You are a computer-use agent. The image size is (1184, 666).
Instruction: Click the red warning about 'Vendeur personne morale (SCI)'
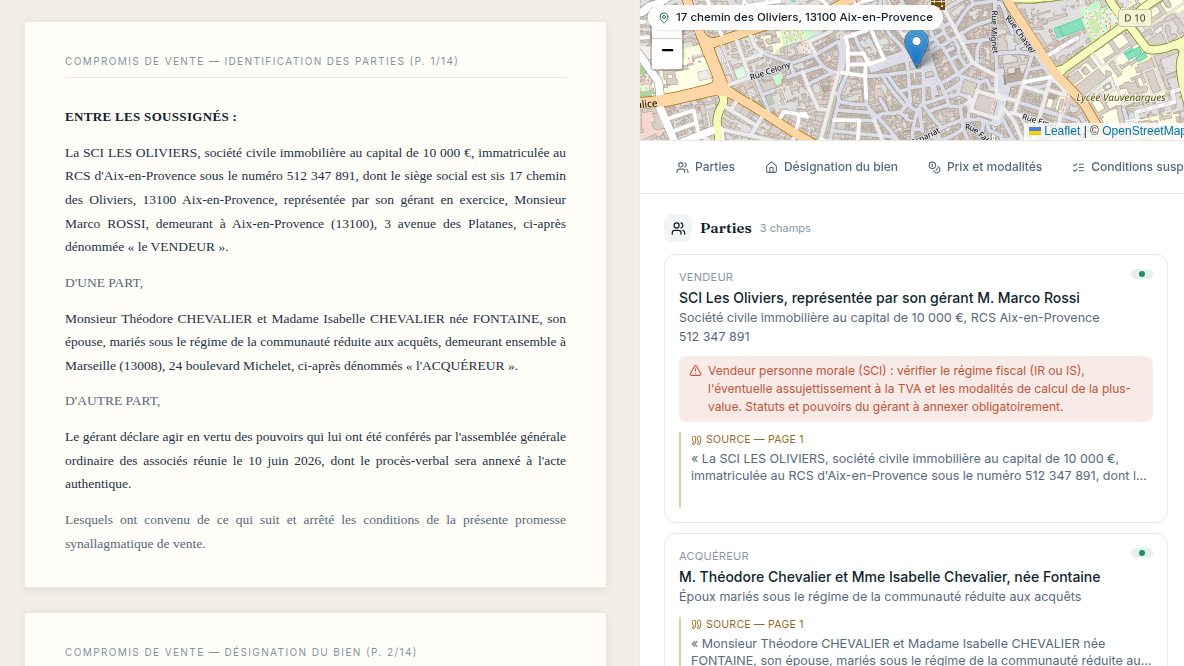(x=916, y=389)
